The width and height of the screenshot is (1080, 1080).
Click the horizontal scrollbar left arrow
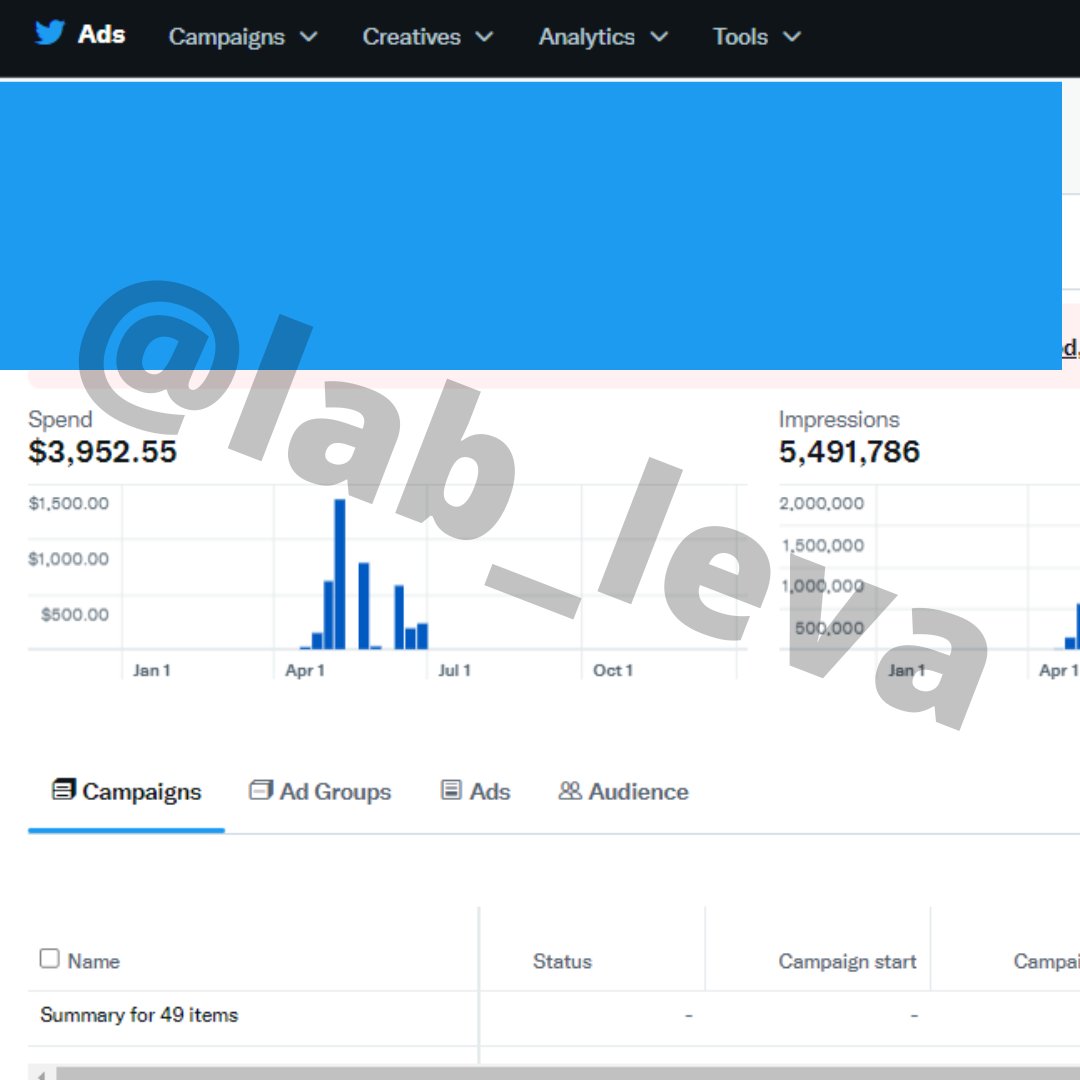point(41,1074)
